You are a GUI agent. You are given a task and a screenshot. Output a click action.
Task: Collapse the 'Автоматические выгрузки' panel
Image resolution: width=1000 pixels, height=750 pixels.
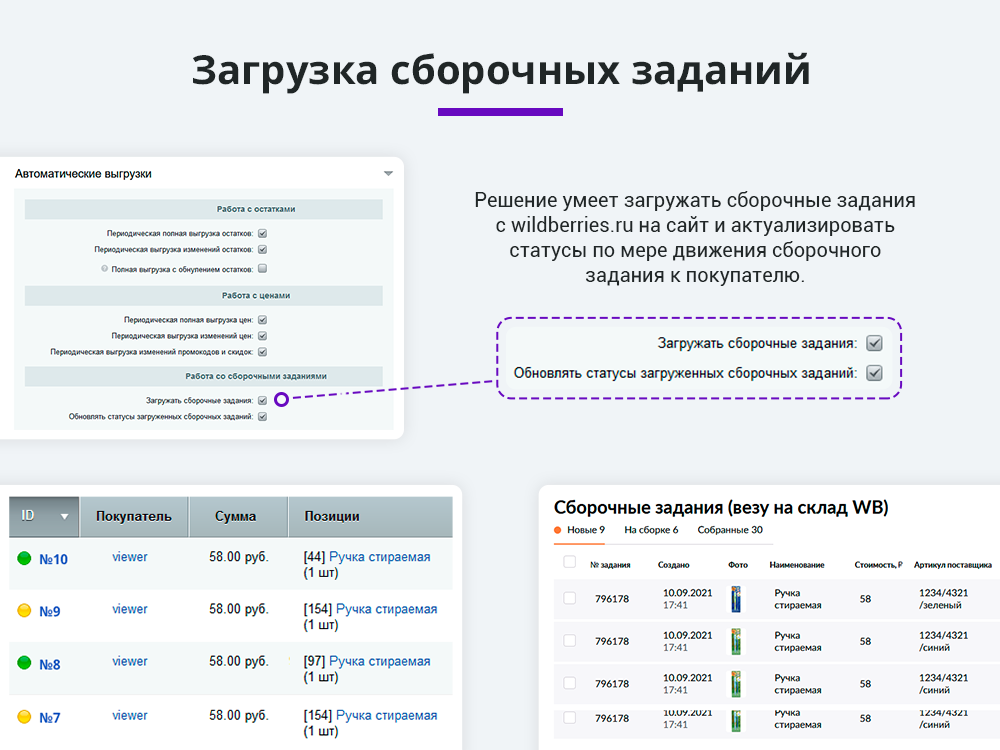pyautogui.click(x=386, y=172)
